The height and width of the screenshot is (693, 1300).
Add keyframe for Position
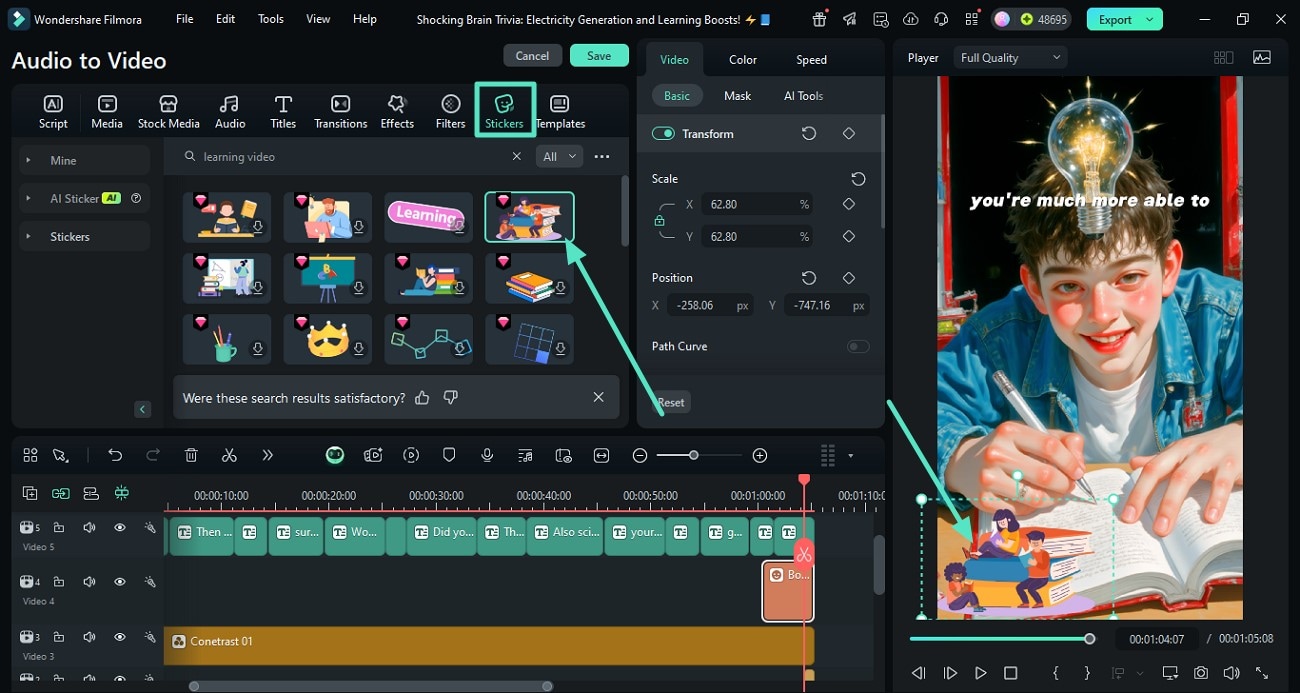coord(849,277)
